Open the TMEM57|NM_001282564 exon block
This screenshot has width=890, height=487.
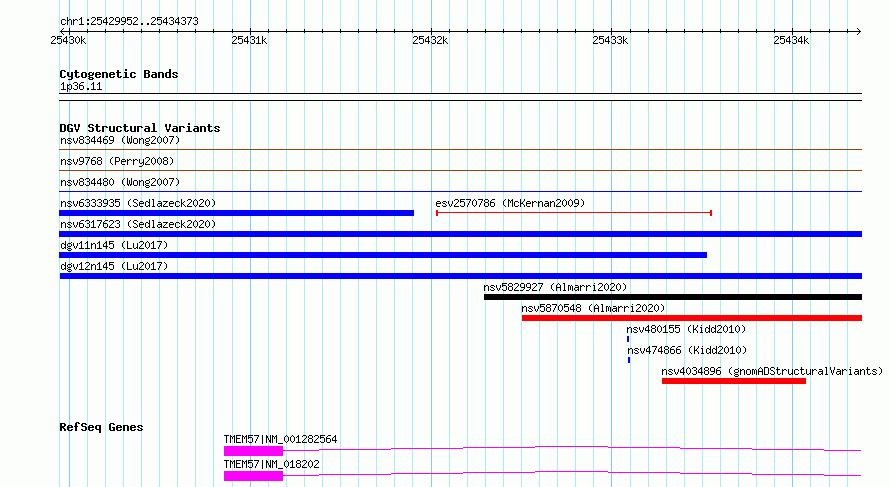253,451
